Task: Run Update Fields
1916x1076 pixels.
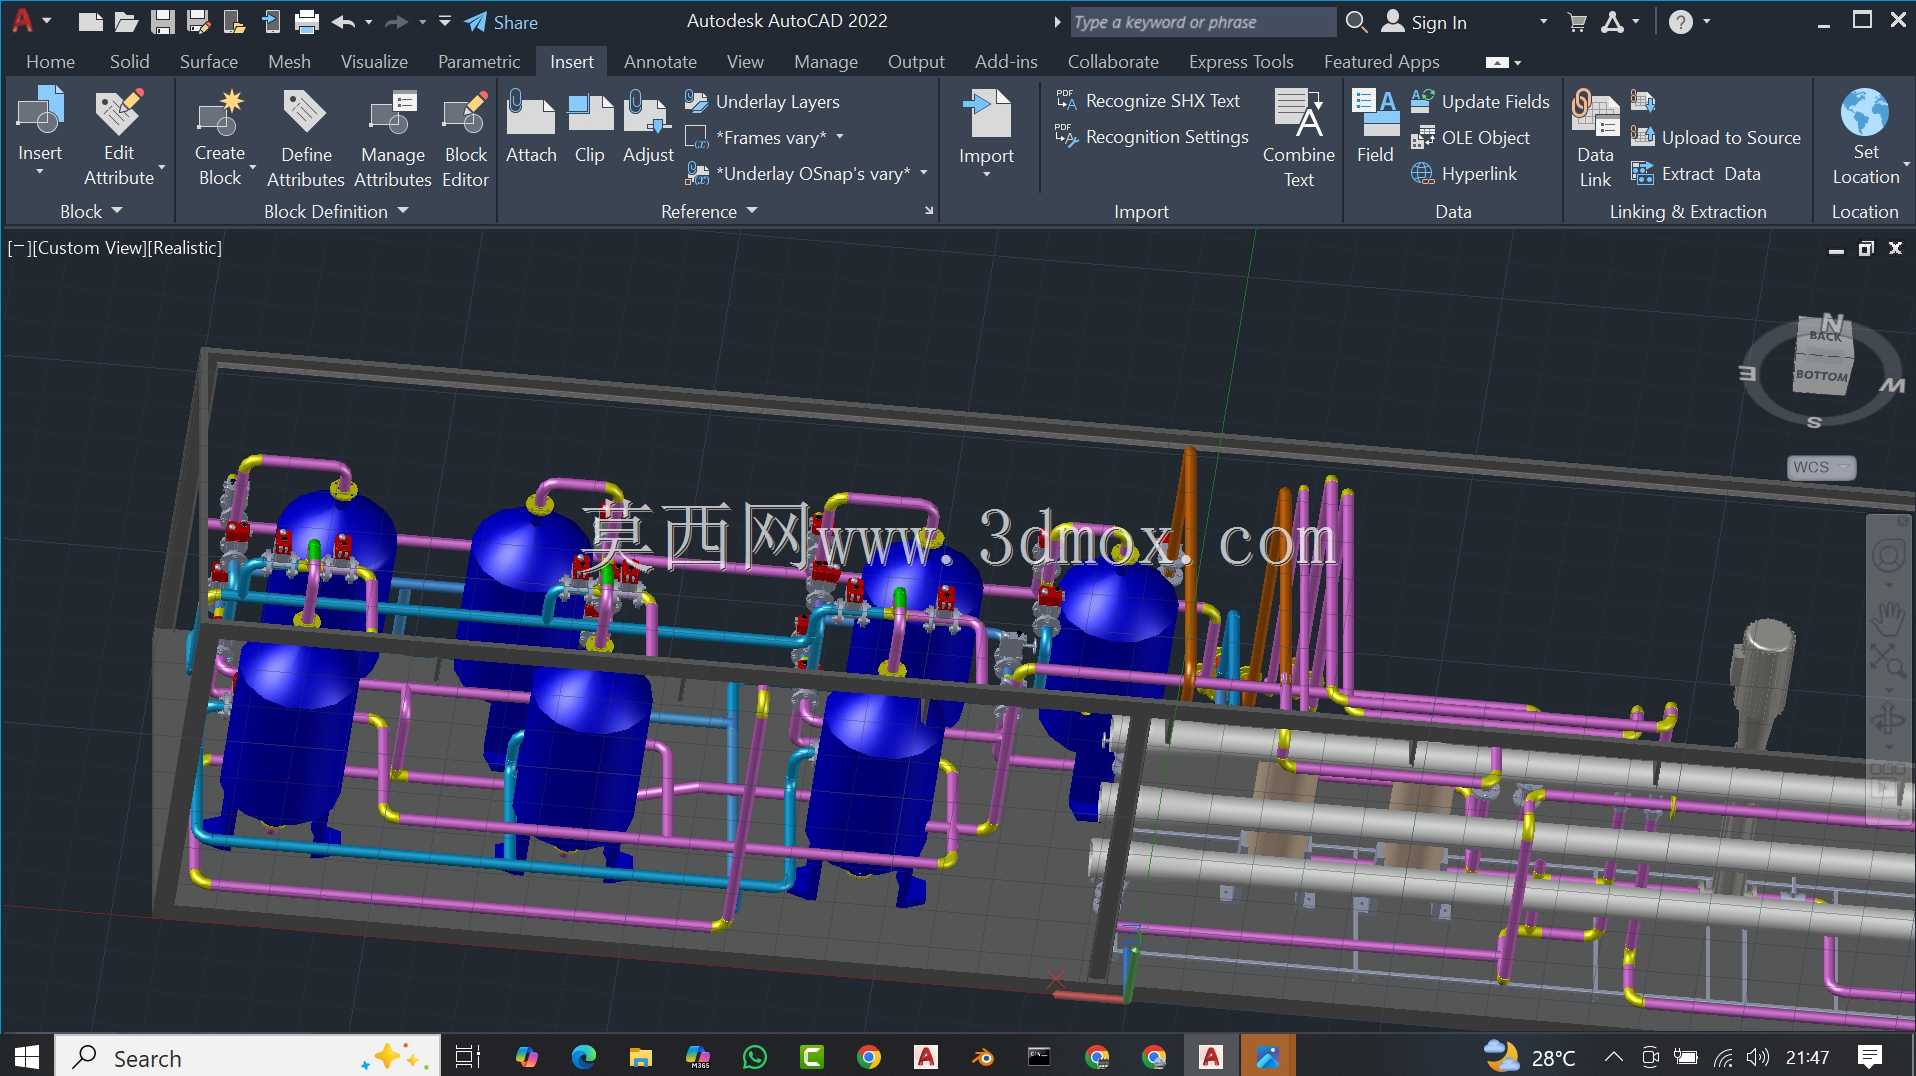Action: (x=1480, y=101)
